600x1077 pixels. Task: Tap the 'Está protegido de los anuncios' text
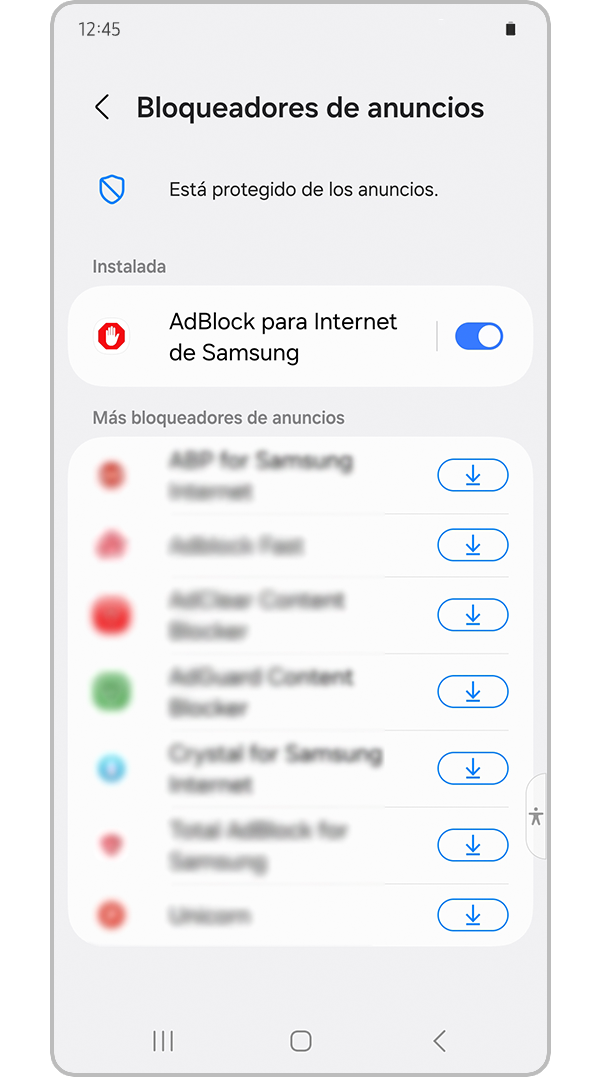pos(303,190)
